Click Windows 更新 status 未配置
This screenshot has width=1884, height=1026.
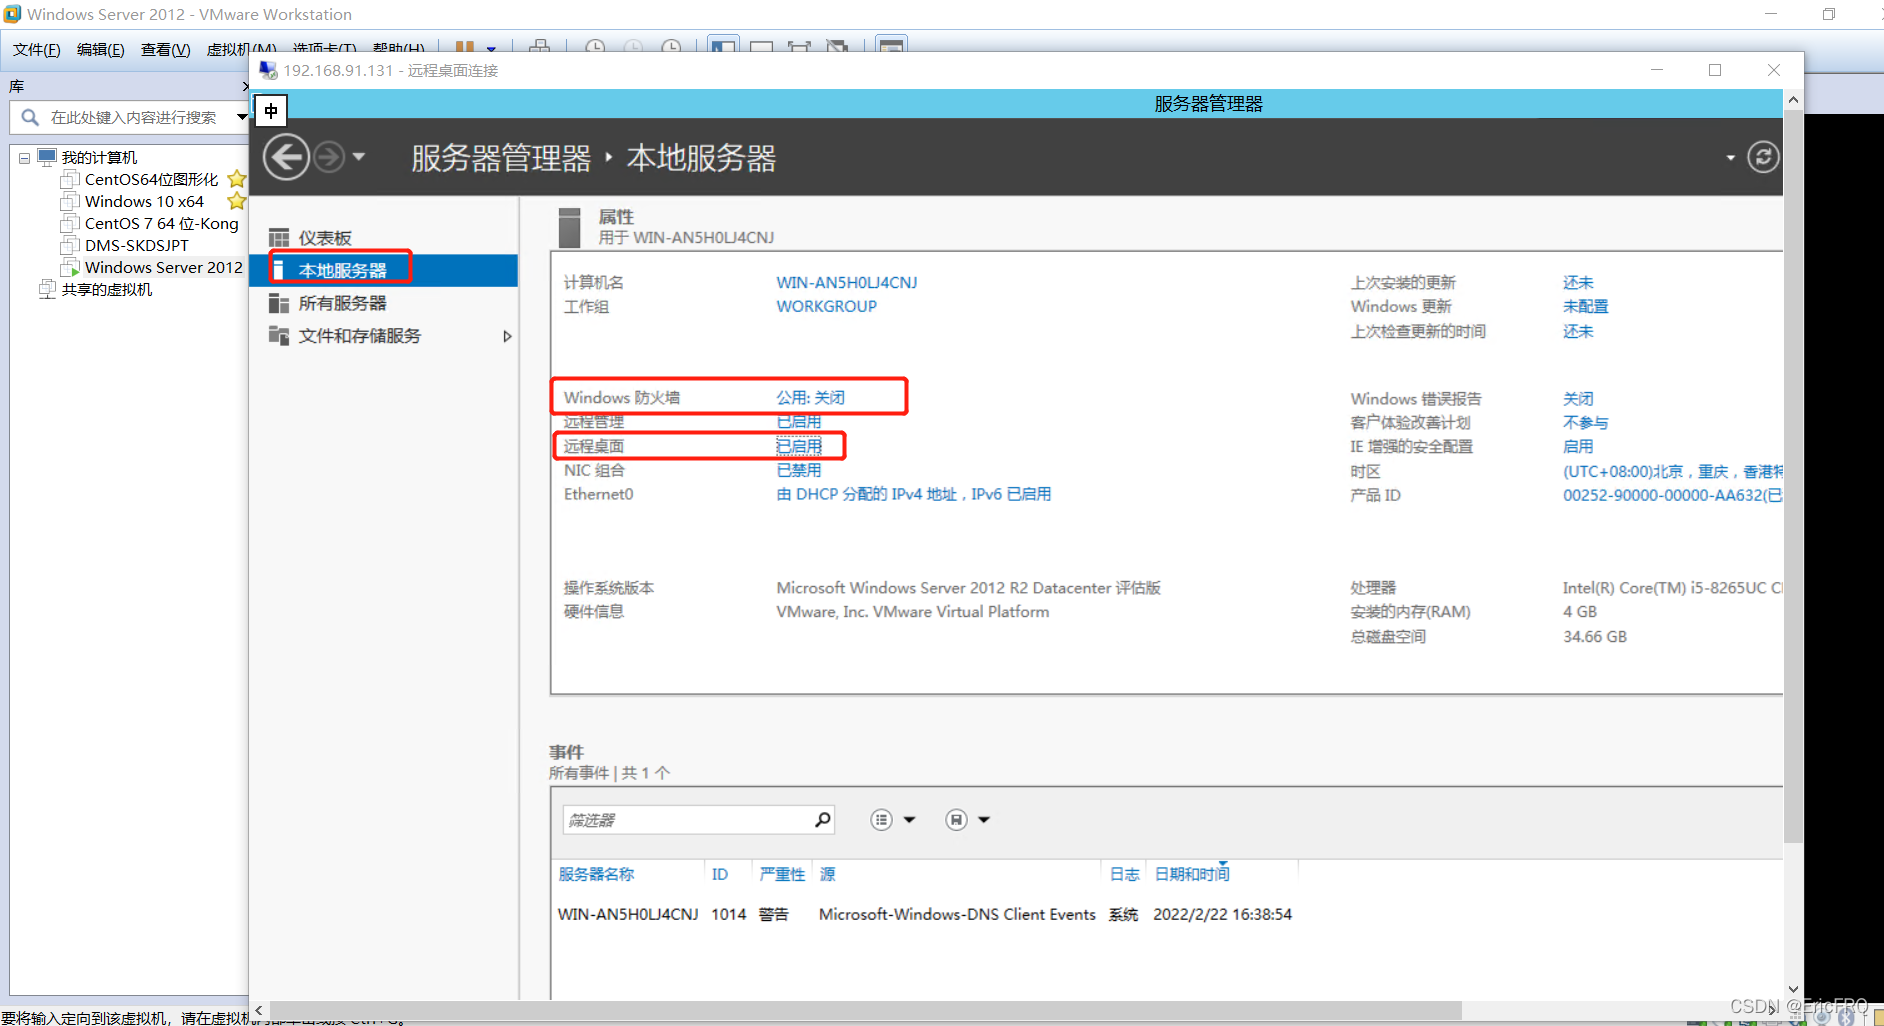tap(1585, 306)
